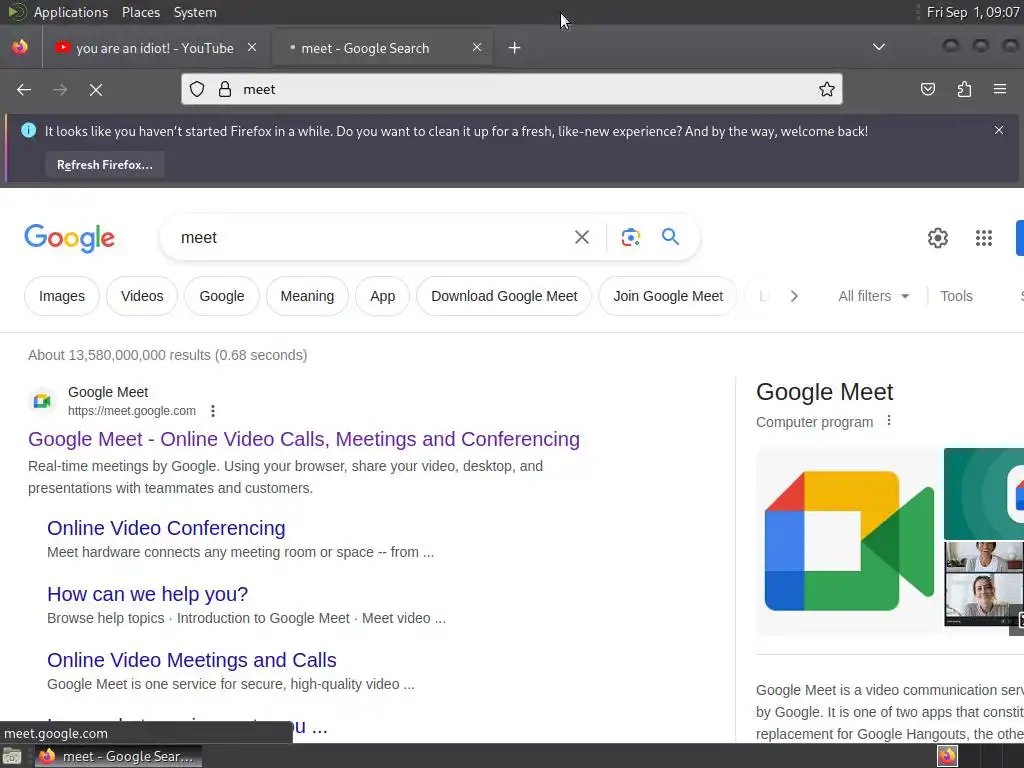Expand the All filters dropdown
Viewport: 1024px width, 768px height.
pos(873,296)
